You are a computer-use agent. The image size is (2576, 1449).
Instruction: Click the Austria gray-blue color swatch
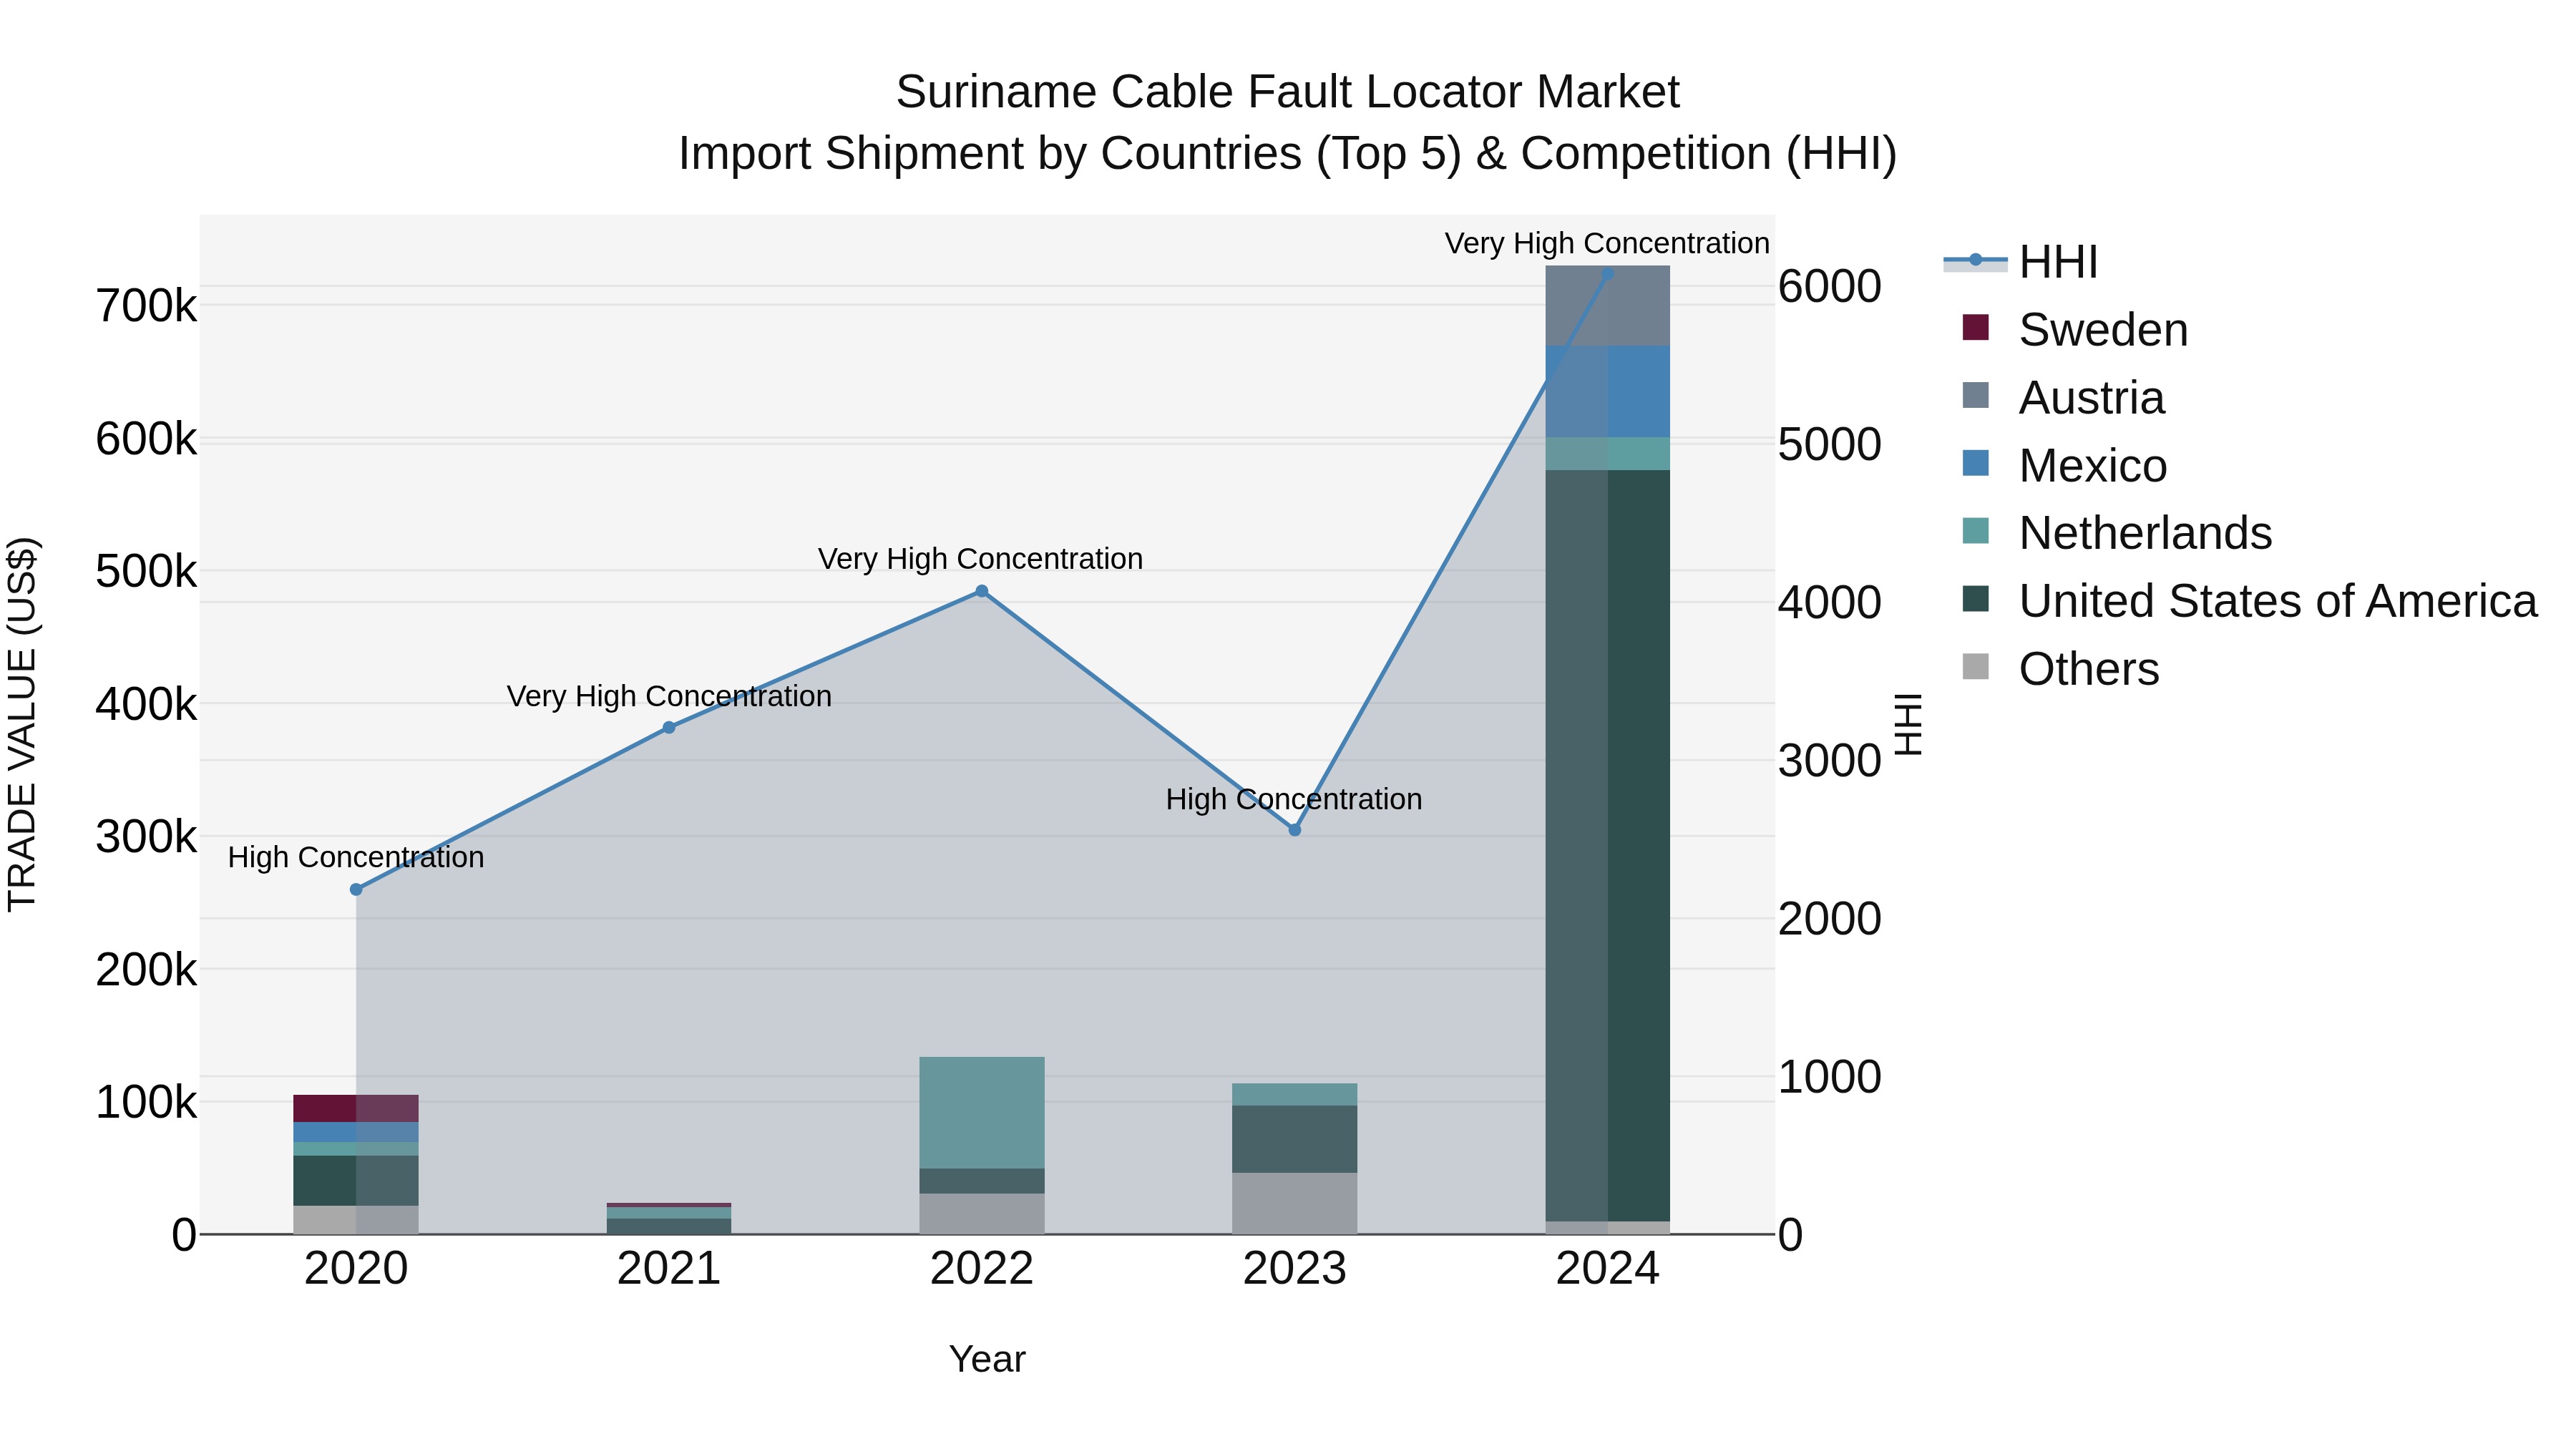(1976, 395)
